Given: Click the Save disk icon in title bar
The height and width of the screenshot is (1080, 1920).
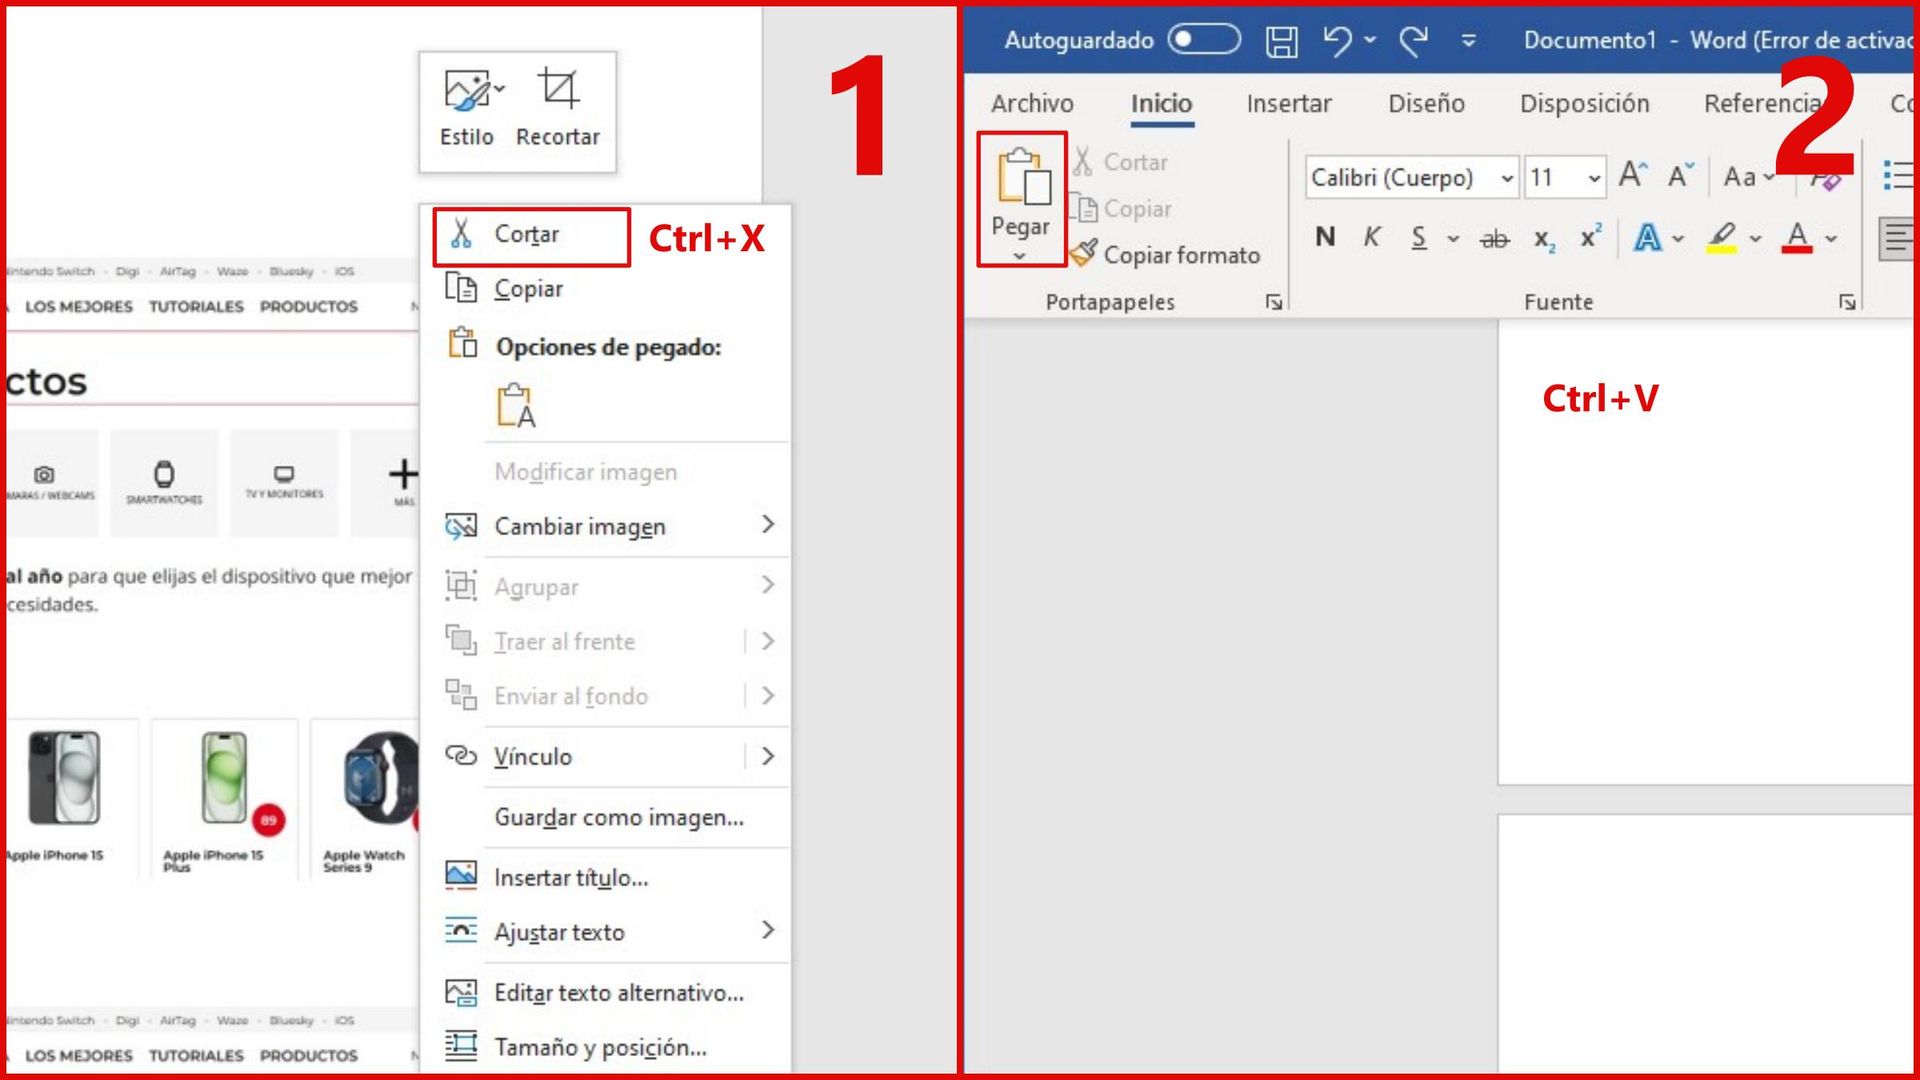Looking at the screenshot, I should click(x=1281, y=41).
